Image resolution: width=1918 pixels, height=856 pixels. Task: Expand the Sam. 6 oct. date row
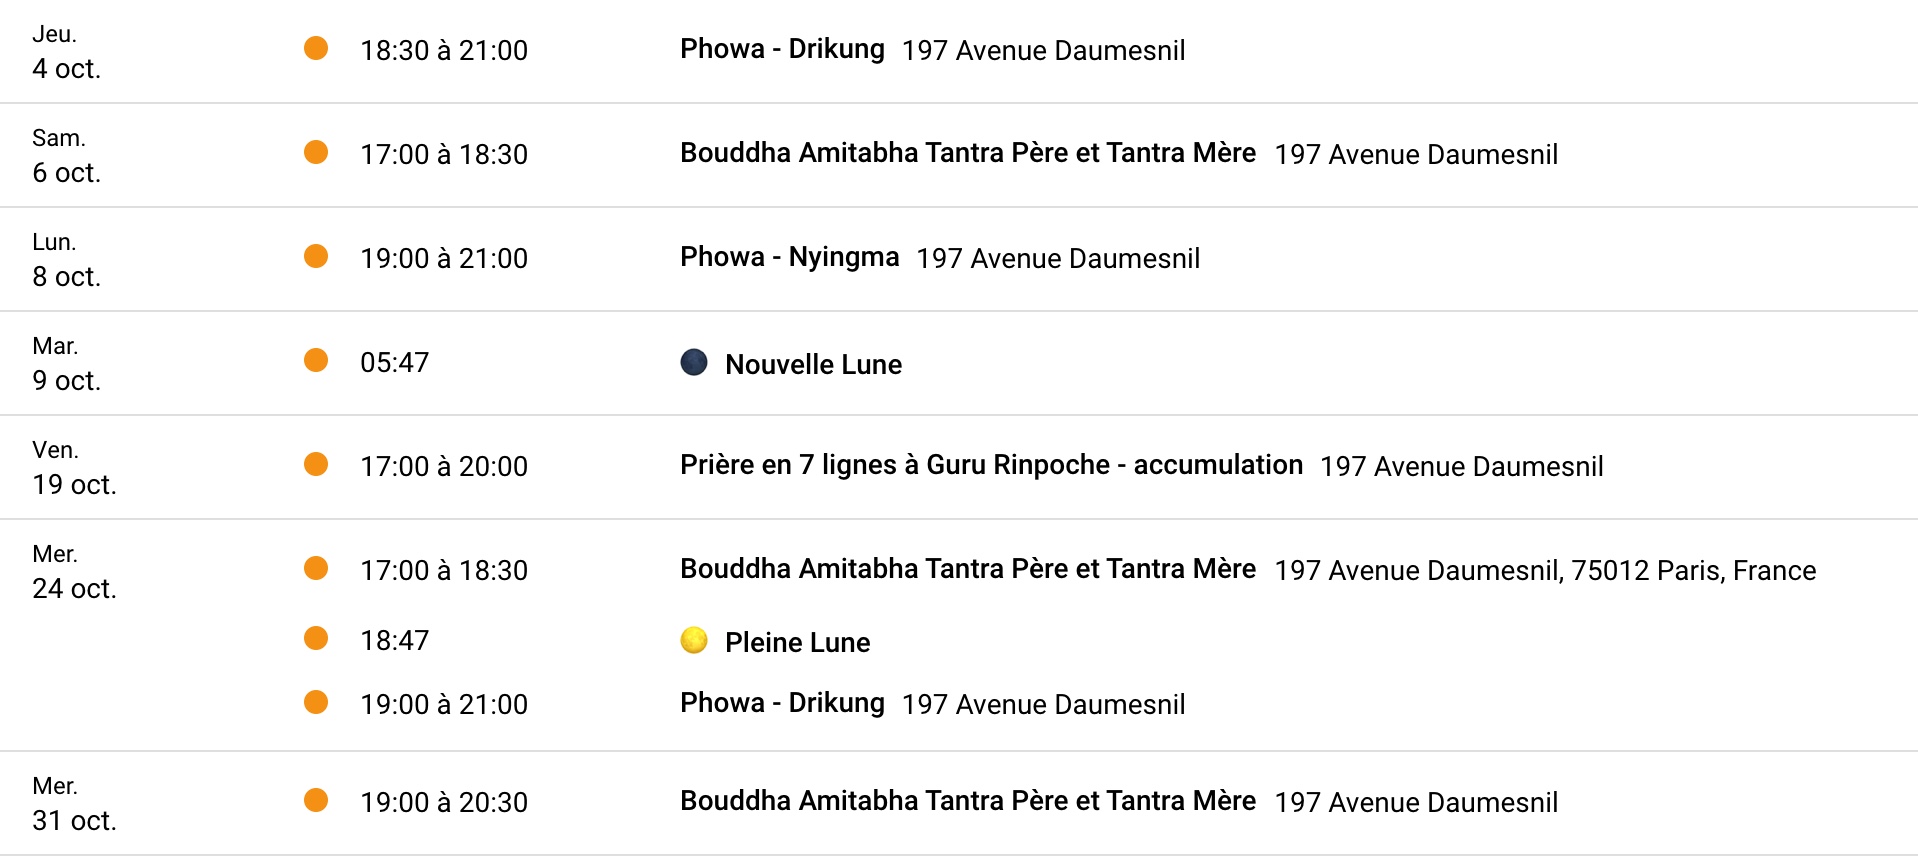point(66,156)
